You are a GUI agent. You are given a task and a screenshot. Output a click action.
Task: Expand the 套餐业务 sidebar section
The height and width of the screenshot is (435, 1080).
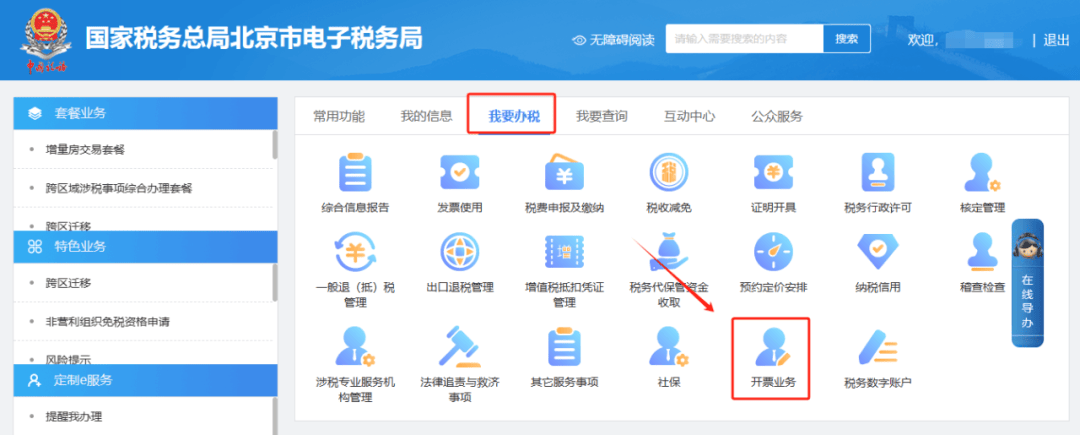(145, 113)
